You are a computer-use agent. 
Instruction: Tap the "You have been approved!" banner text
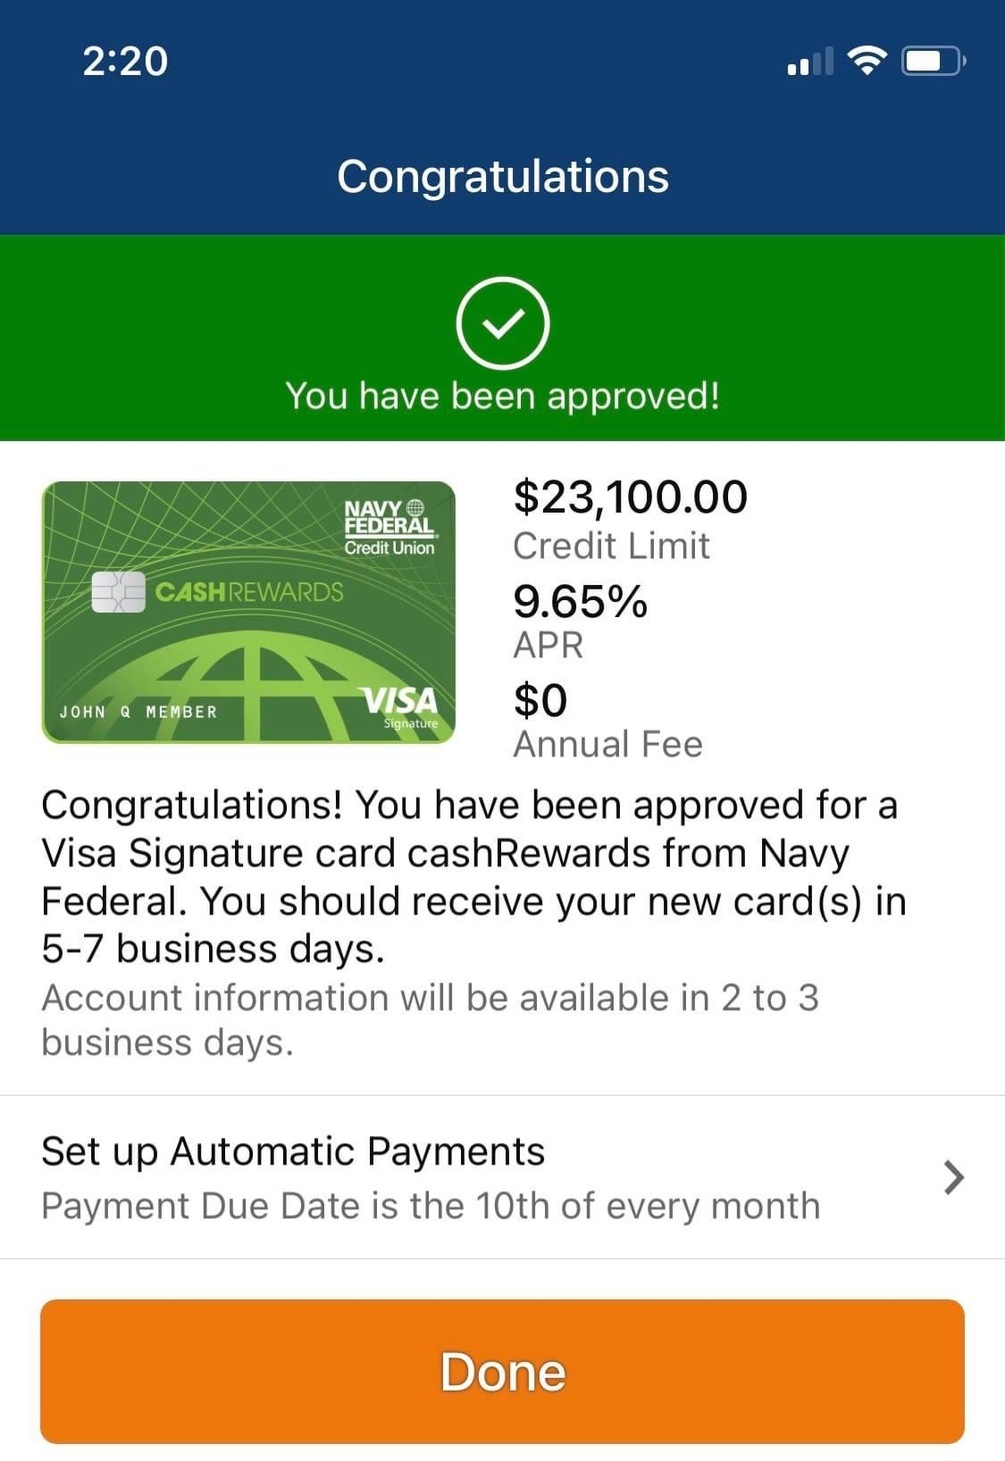coord(502,396)
